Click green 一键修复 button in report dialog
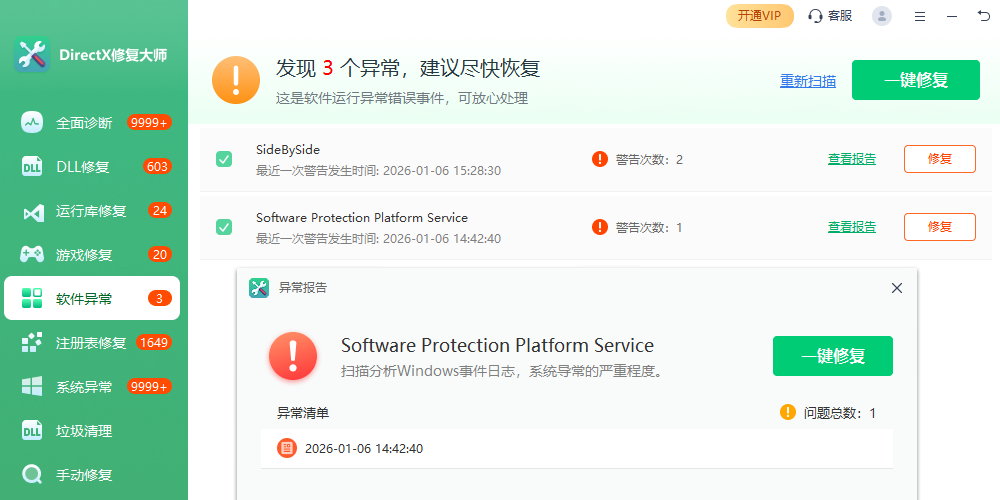1000x500 pixels. pos(832,356)
